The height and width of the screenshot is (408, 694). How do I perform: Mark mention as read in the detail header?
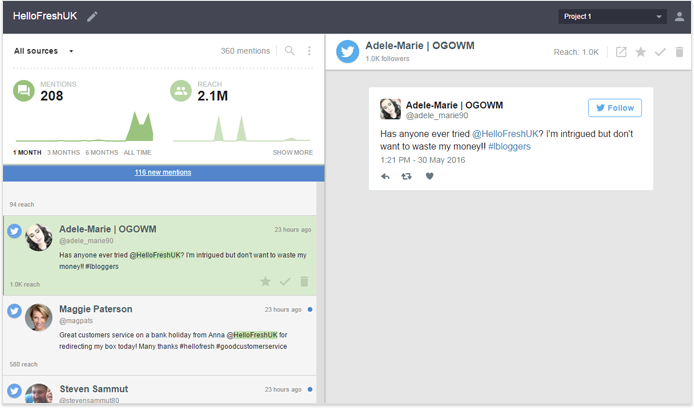point(660,52)
